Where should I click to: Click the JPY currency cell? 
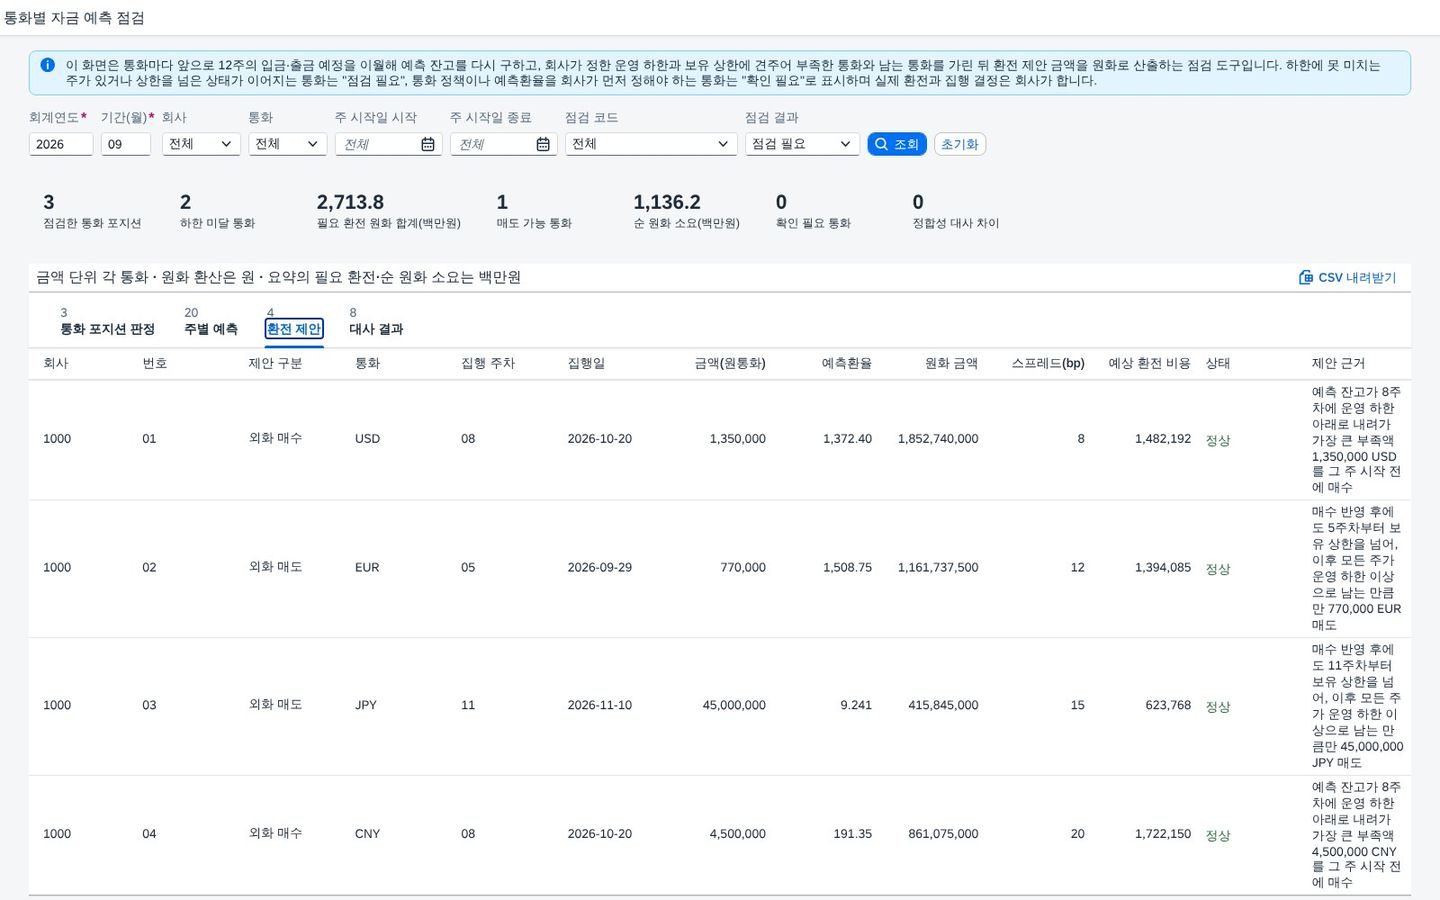pos(366,705)
